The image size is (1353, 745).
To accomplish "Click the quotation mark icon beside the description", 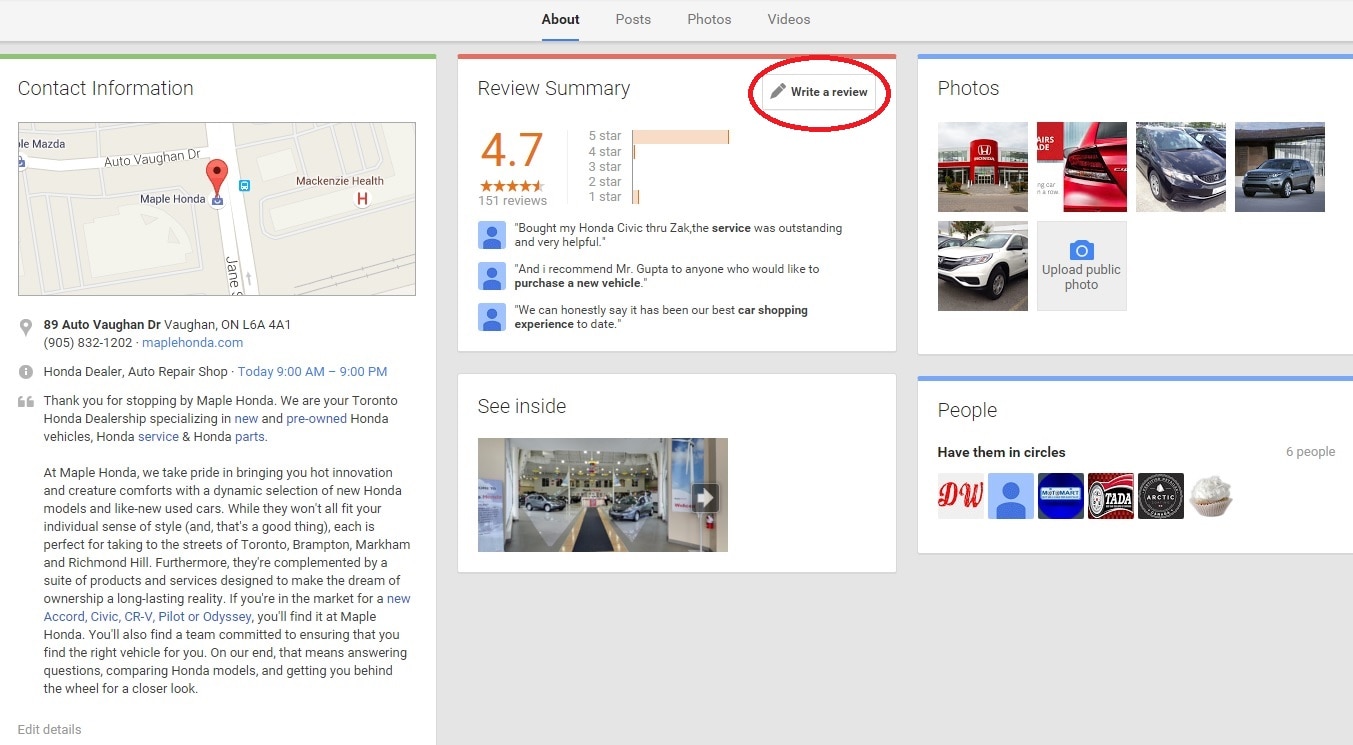I will [26, 402].
